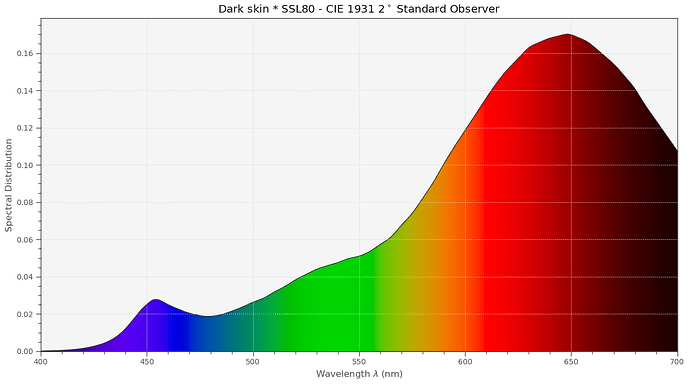Click the 600 tick label on x-axis

[x=465, y=362]
